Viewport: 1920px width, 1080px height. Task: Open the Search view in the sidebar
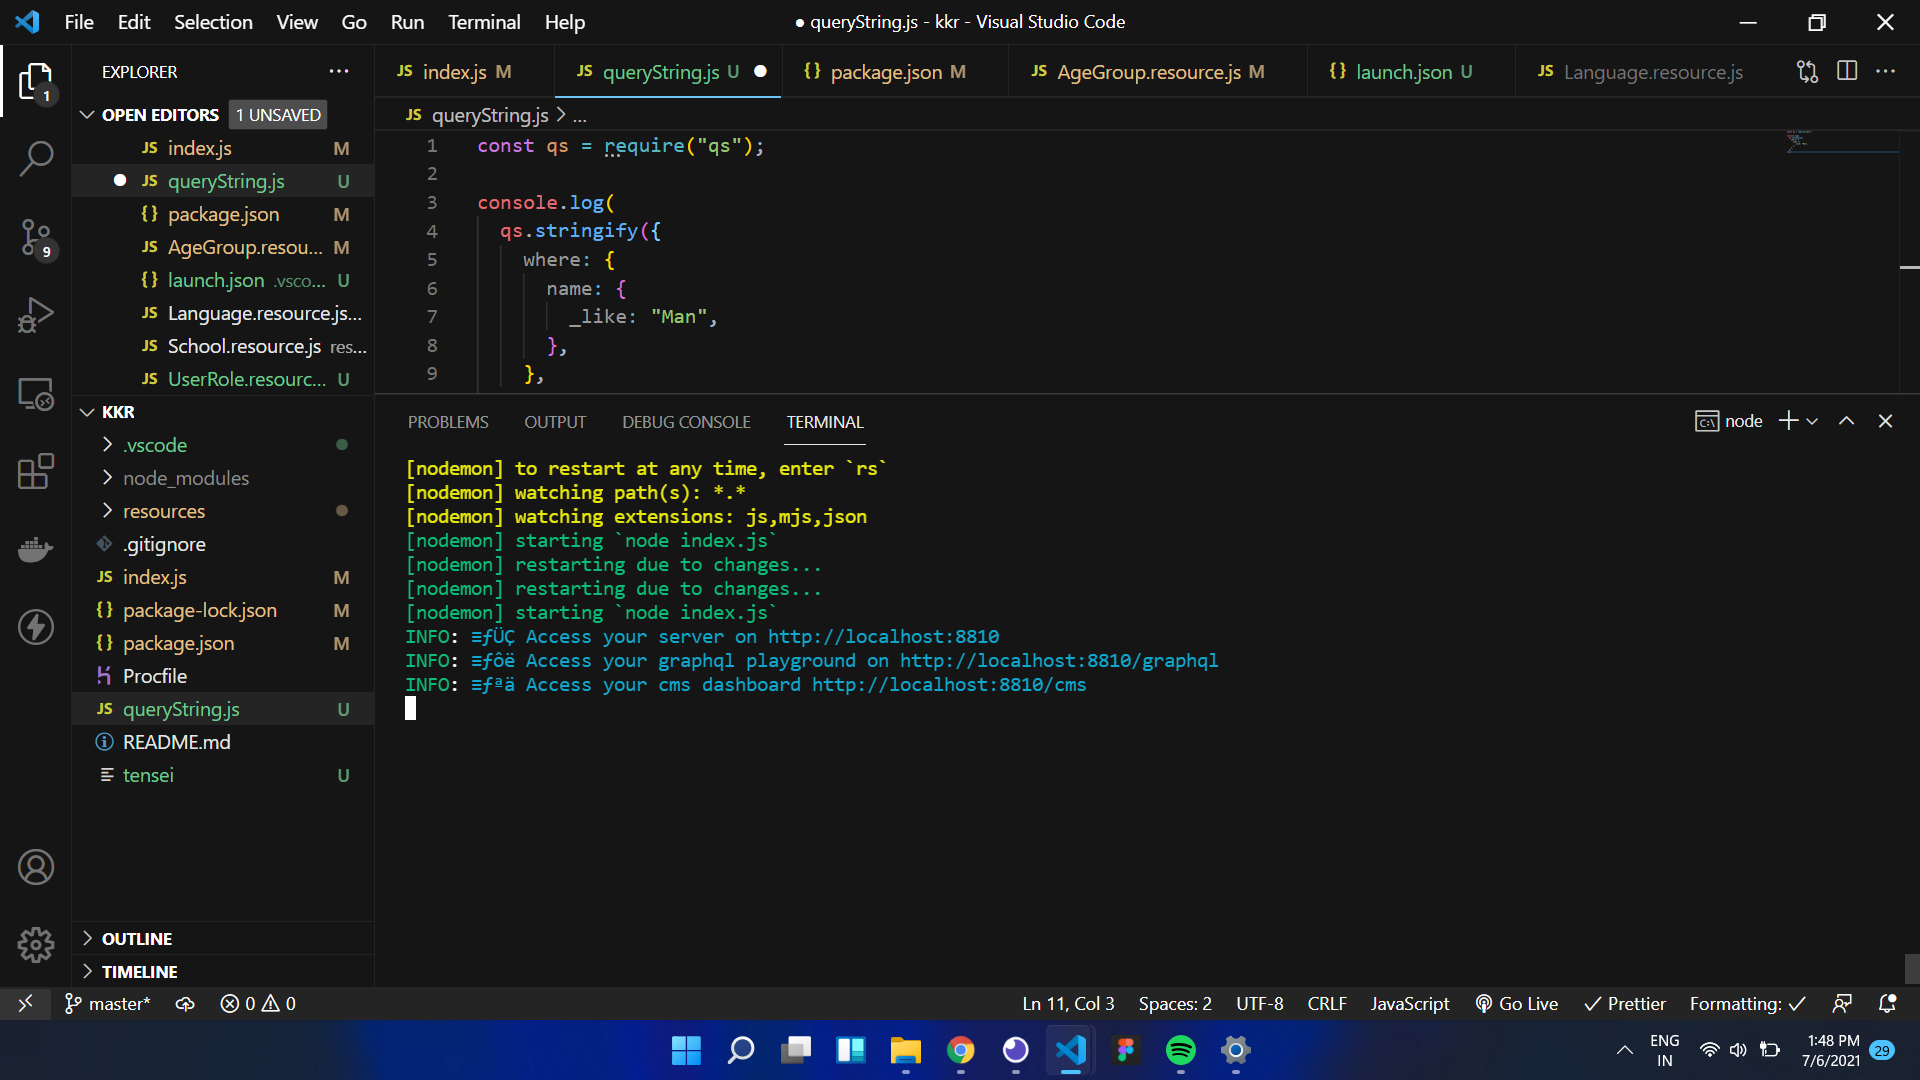[36, 158]
